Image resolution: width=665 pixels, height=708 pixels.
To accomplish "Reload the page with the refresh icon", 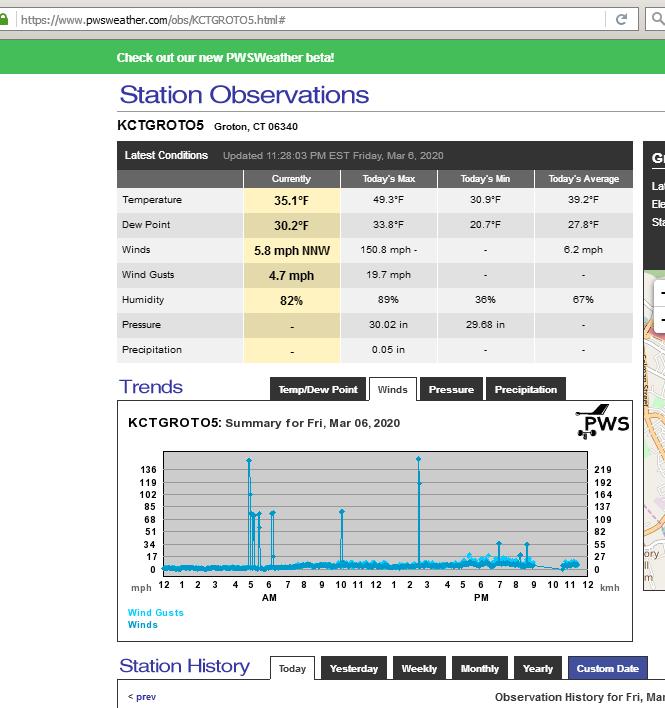I will click(x=621, y=19).
